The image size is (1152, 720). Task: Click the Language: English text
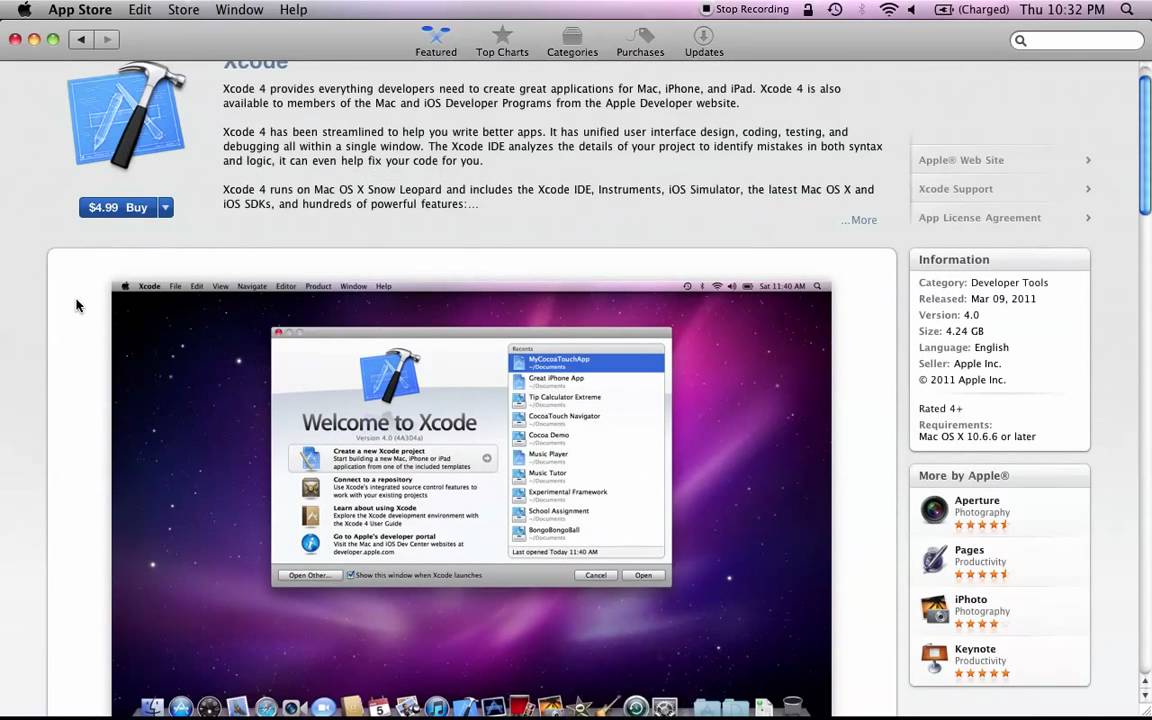(x=963, y=348)
